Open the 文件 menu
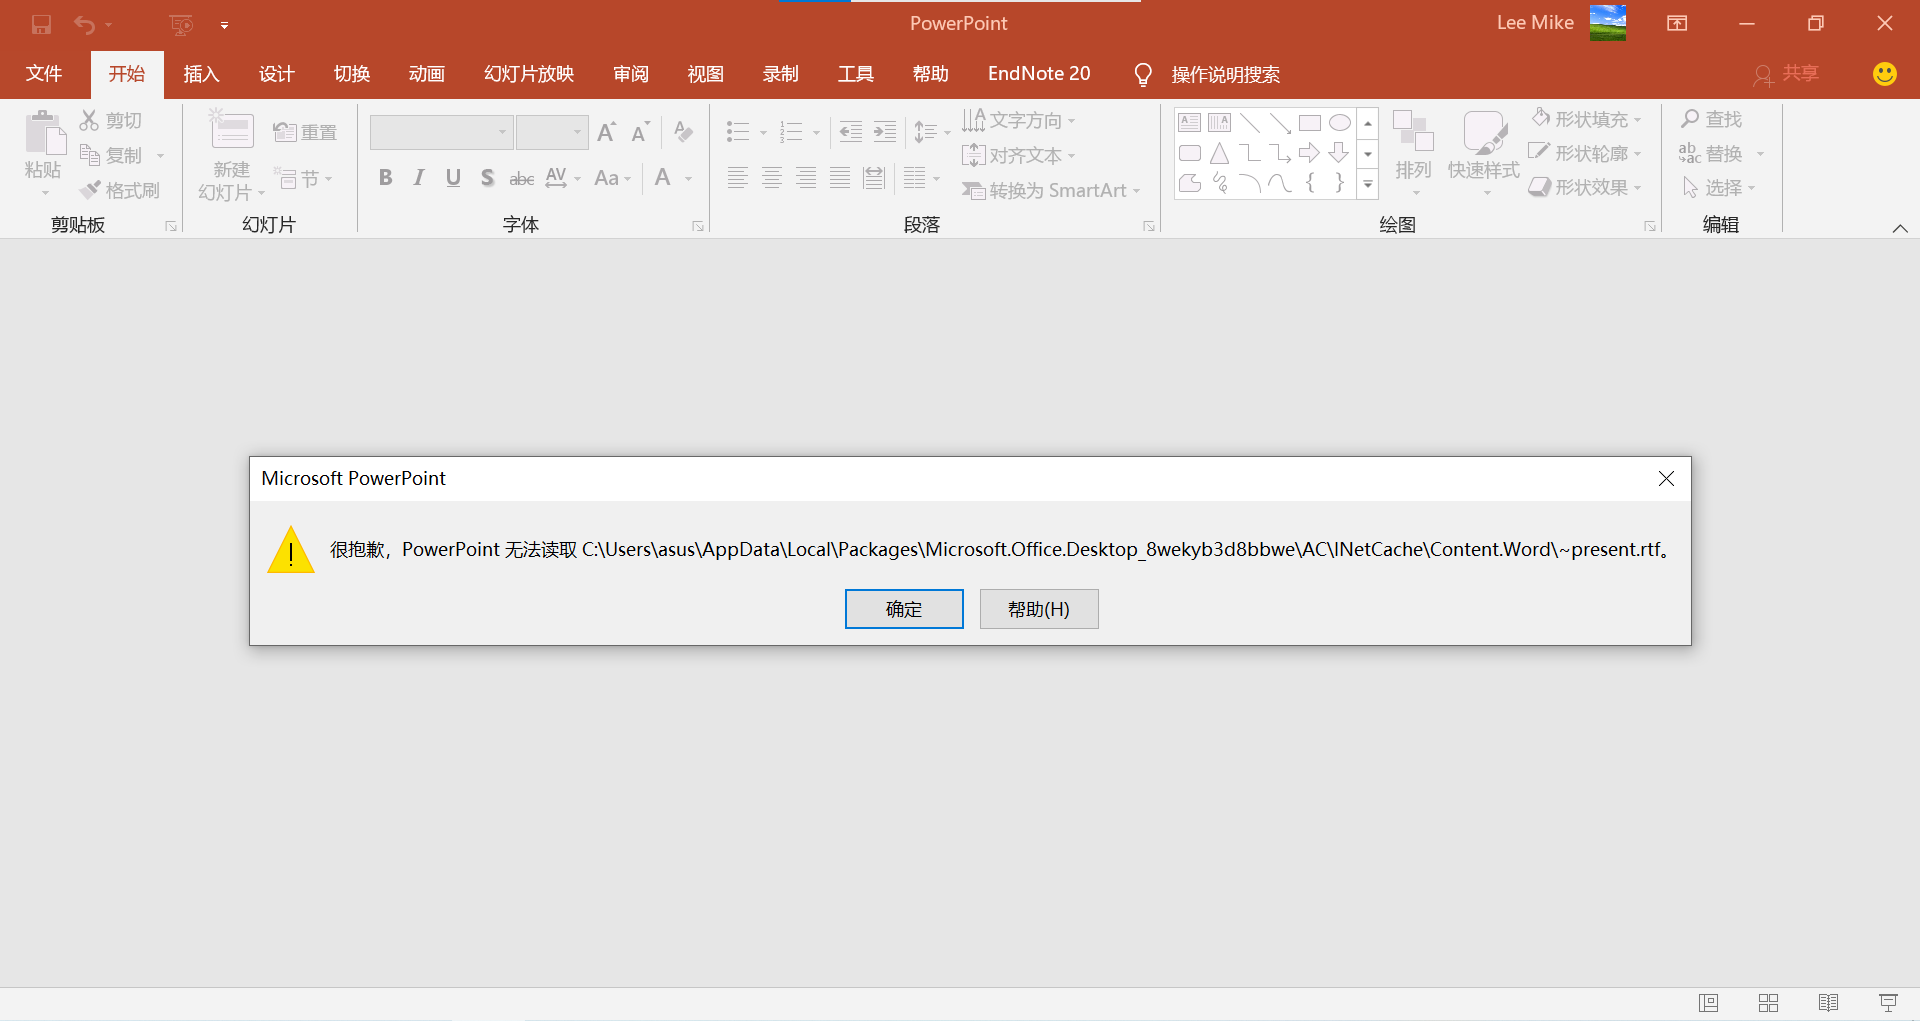 [x=44, y=74]
